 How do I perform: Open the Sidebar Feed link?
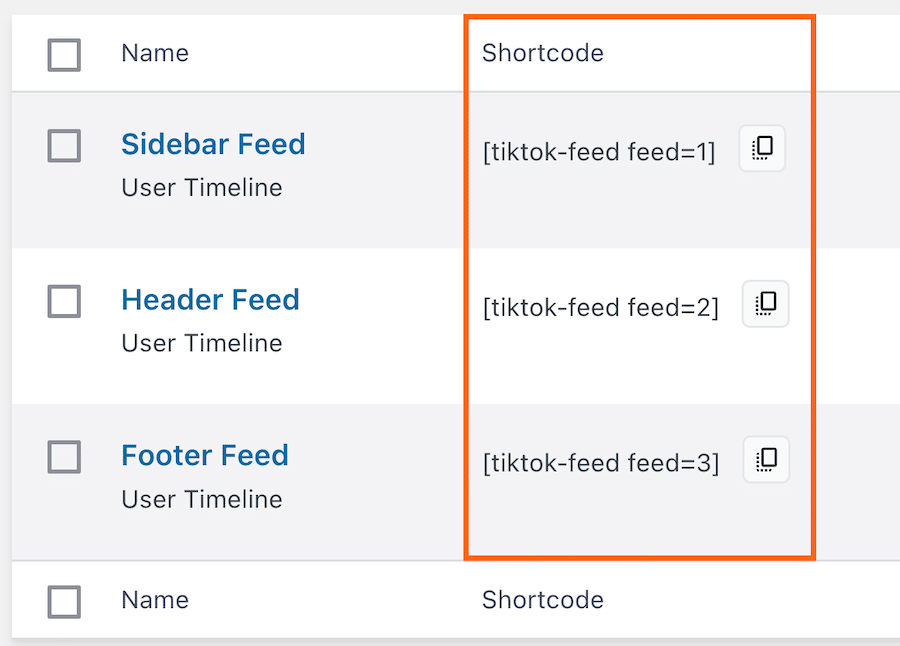click(x=213, y=144)
